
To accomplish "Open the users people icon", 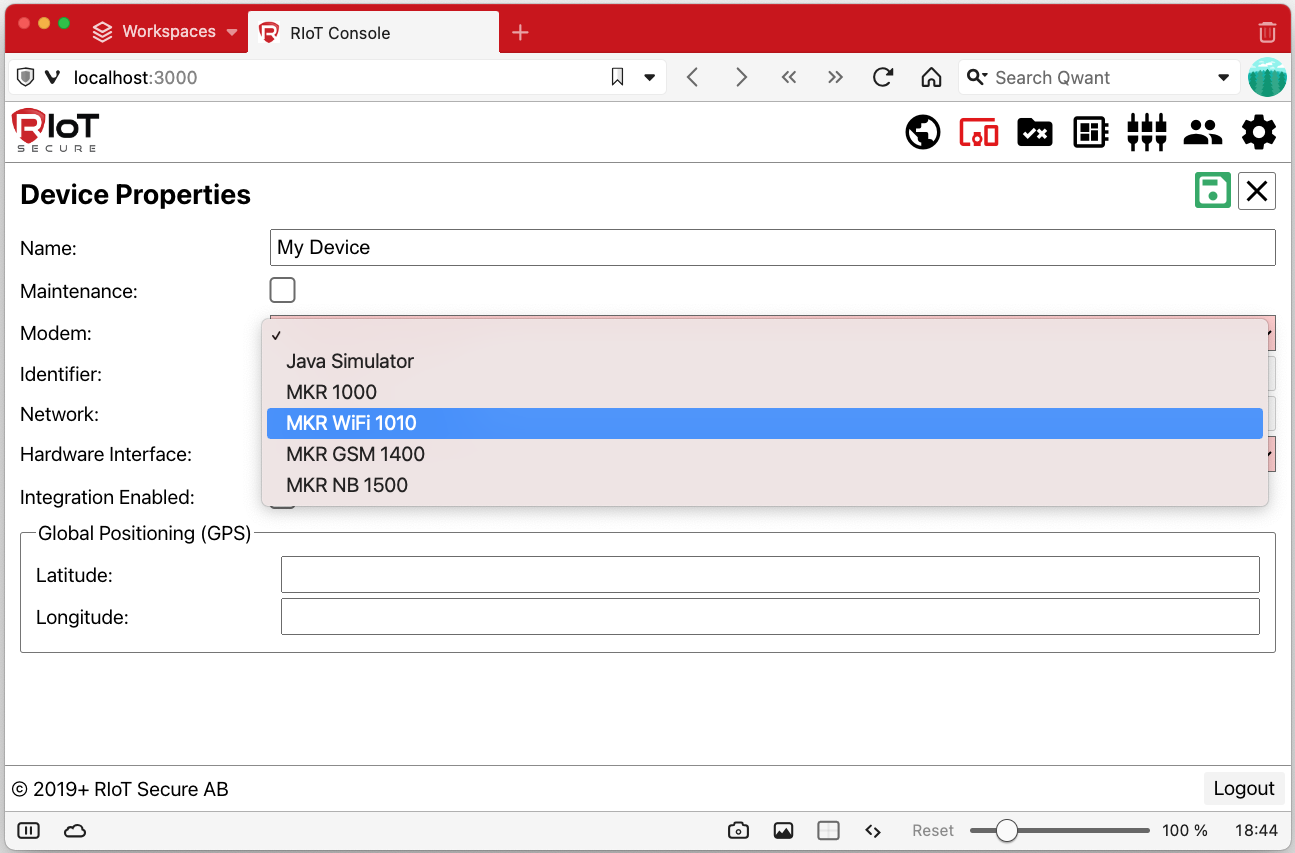I will 1202,132.
